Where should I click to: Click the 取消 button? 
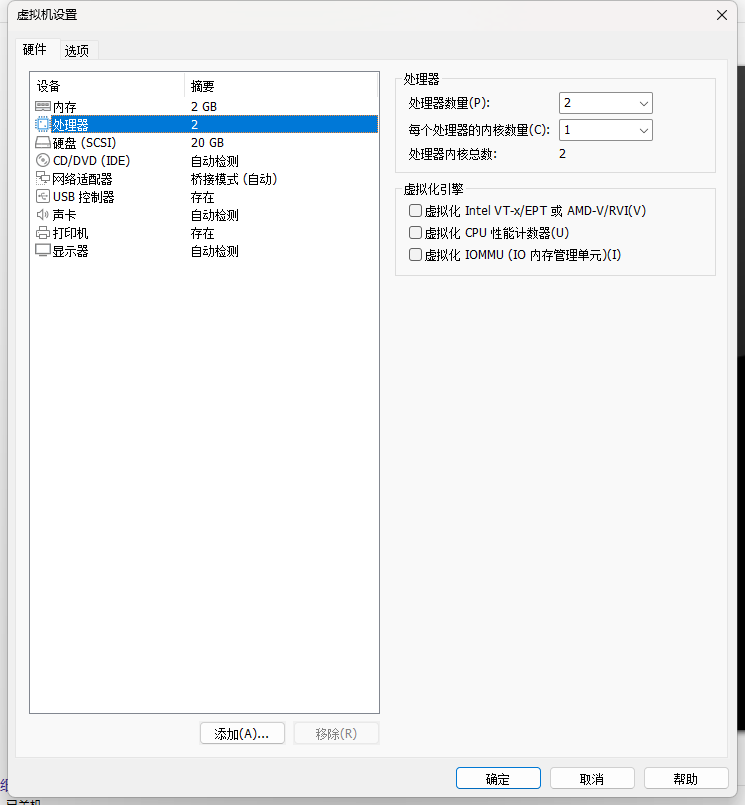click(591, 779)
